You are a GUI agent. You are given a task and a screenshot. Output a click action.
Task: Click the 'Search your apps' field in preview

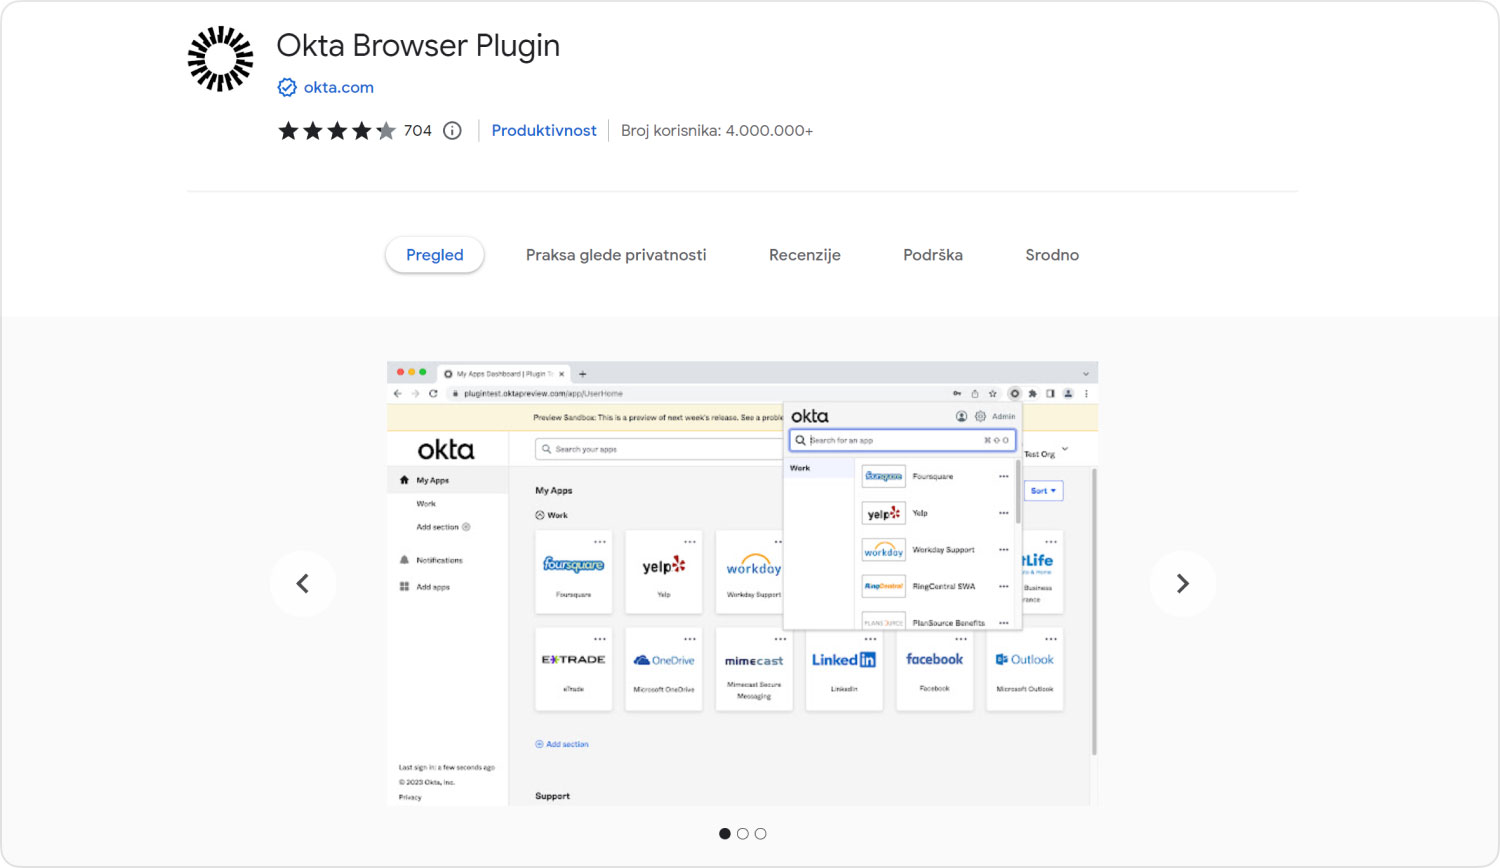pos(660,449)
